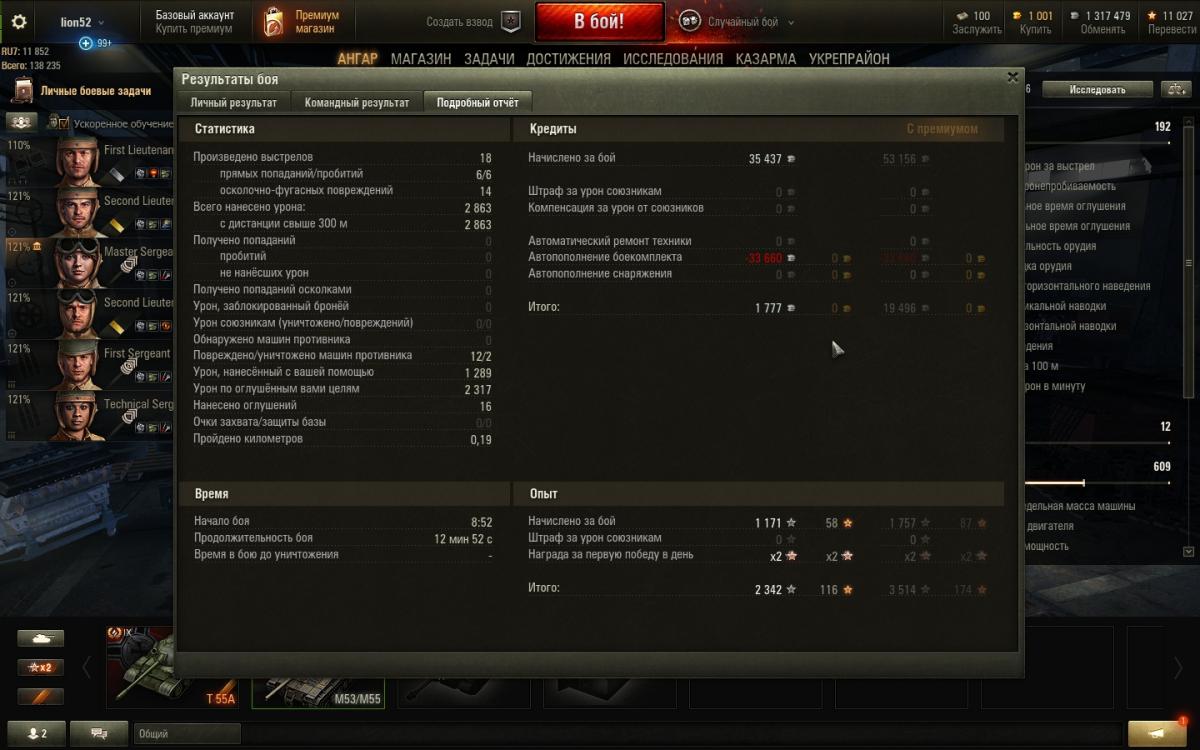Click the parameters panel scrollbar down arrow
Image resolution: width=1200 pixels, height=750 pixels.
[x=1188, y=551]
